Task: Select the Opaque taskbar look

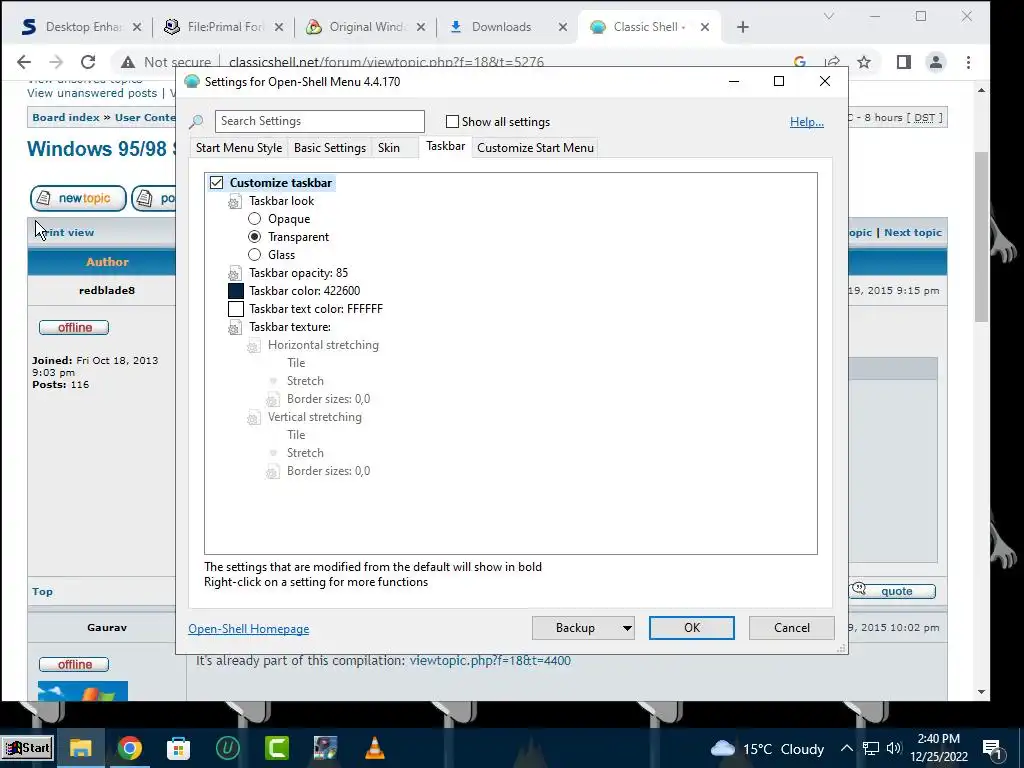Action: [x=255, y=219]
